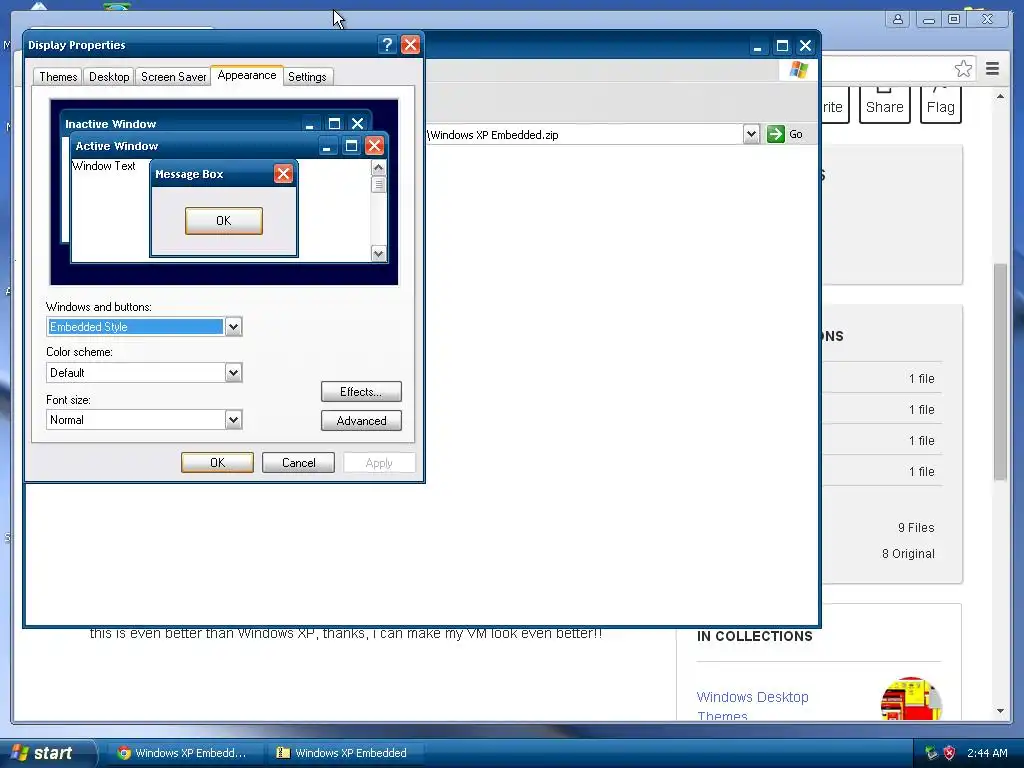The width and height of the screenshot is (1024, 768).
Task: Open the Chrome hamburger menu
Action: (993, 69)
